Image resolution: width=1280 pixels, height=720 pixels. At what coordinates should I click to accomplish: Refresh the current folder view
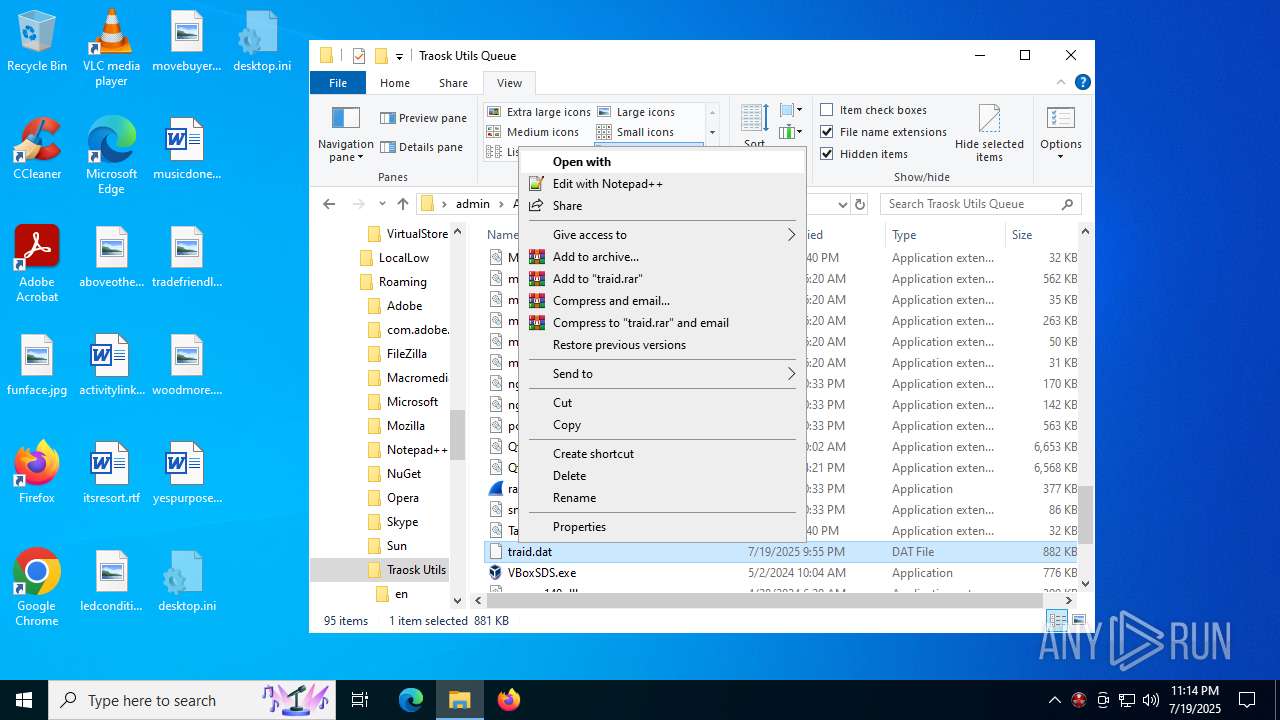(859, 204)
